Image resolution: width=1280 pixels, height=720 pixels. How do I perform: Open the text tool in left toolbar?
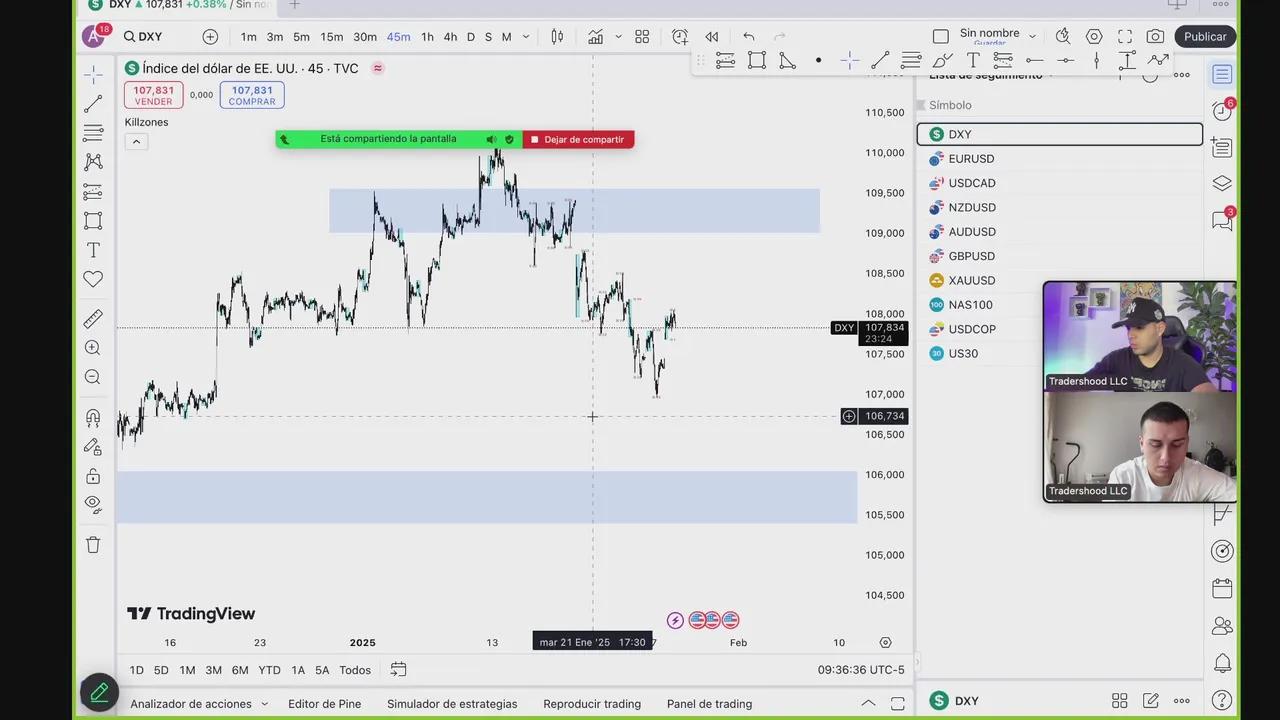[93, 250]
